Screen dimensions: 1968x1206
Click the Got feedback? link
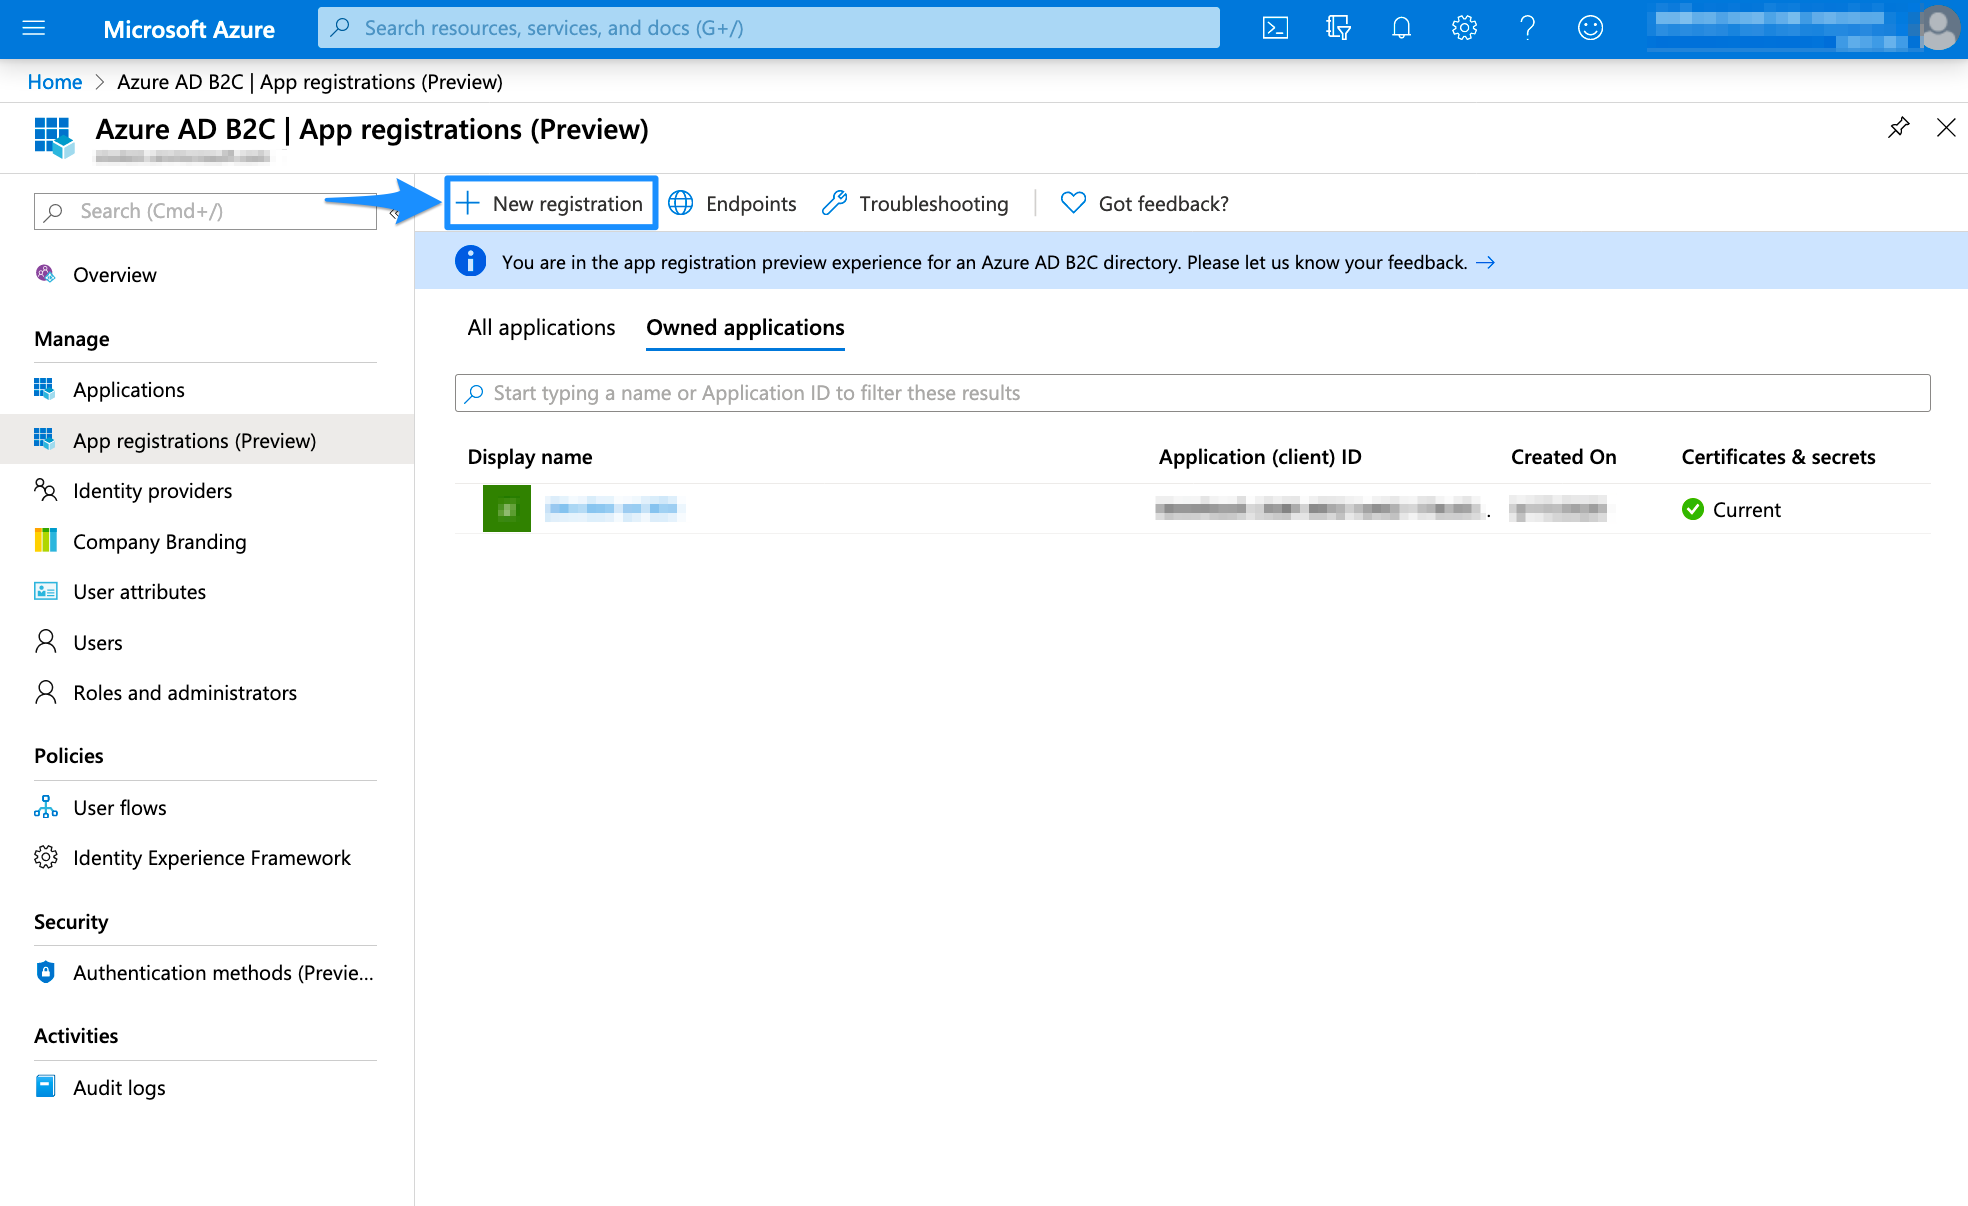tap(1145, 204)
